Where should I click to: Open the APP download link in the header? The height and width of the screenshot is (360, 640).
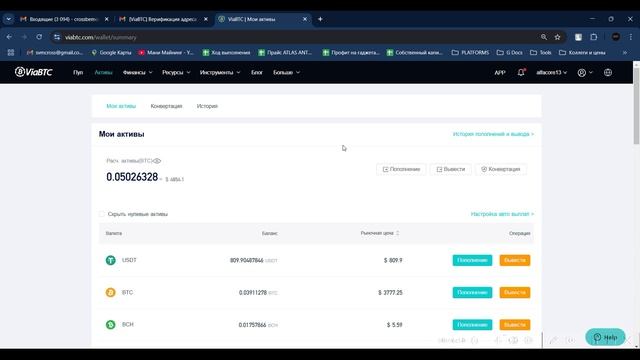click(x=500, y=72)
